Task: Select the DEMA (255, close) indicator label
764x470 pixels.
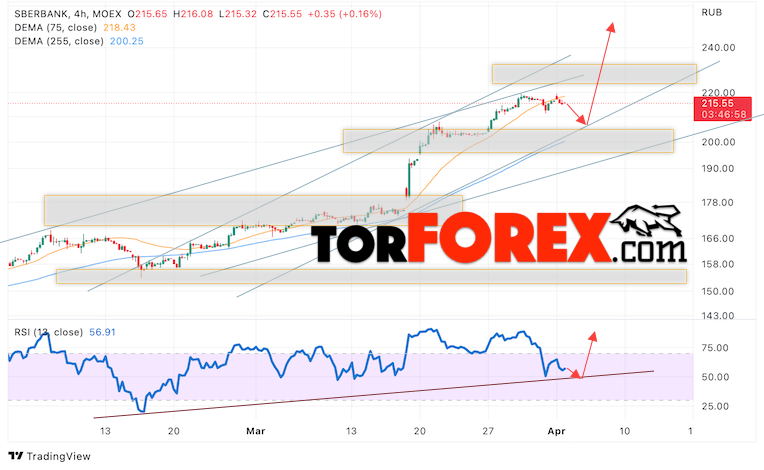Action: coord(59,41)
